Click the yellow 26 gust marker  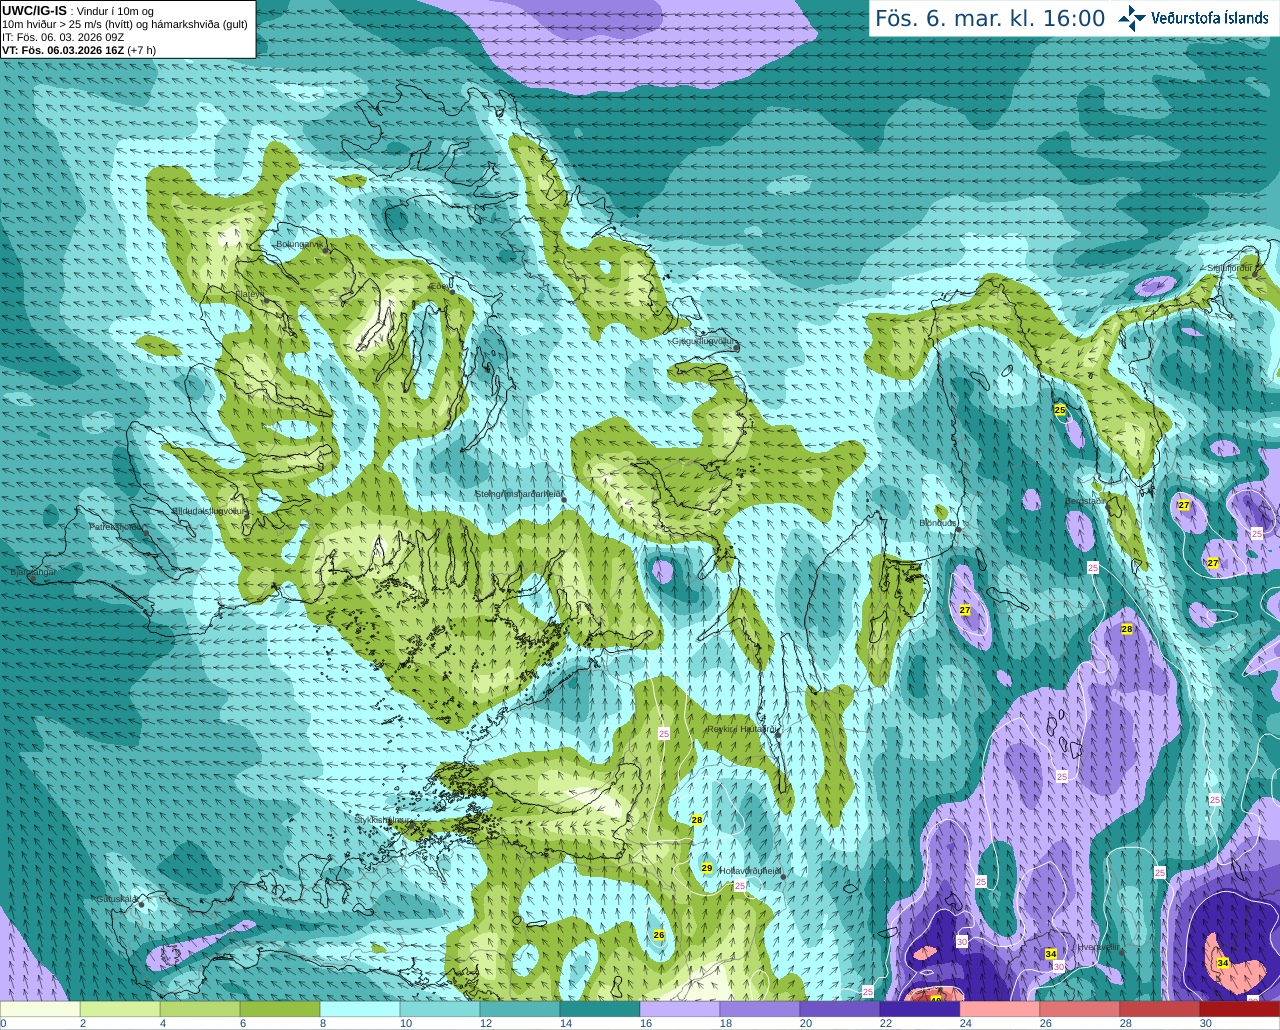point(658,935)
